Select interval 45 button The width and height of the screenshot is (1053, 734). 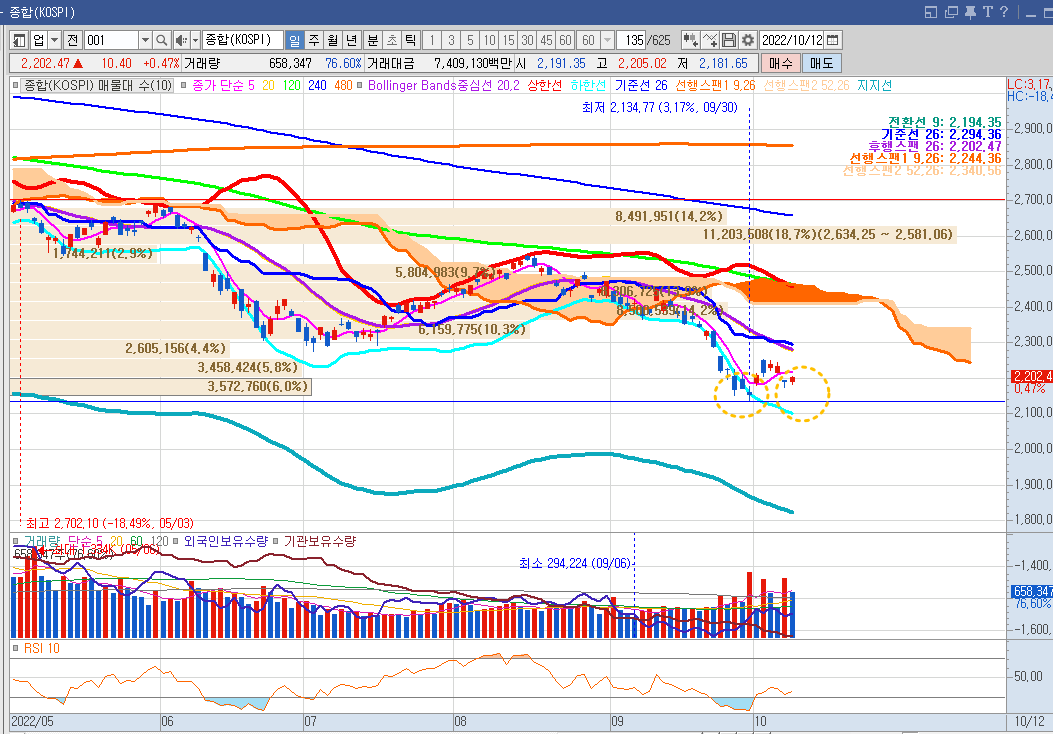(x=547, y=40)
